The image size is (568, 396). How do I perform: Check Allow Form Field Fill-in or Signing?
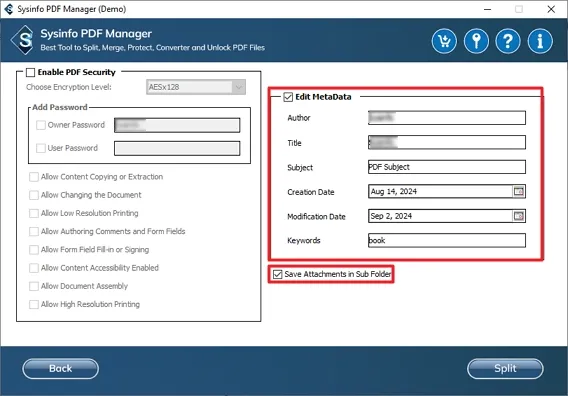[x=34, y=250]
